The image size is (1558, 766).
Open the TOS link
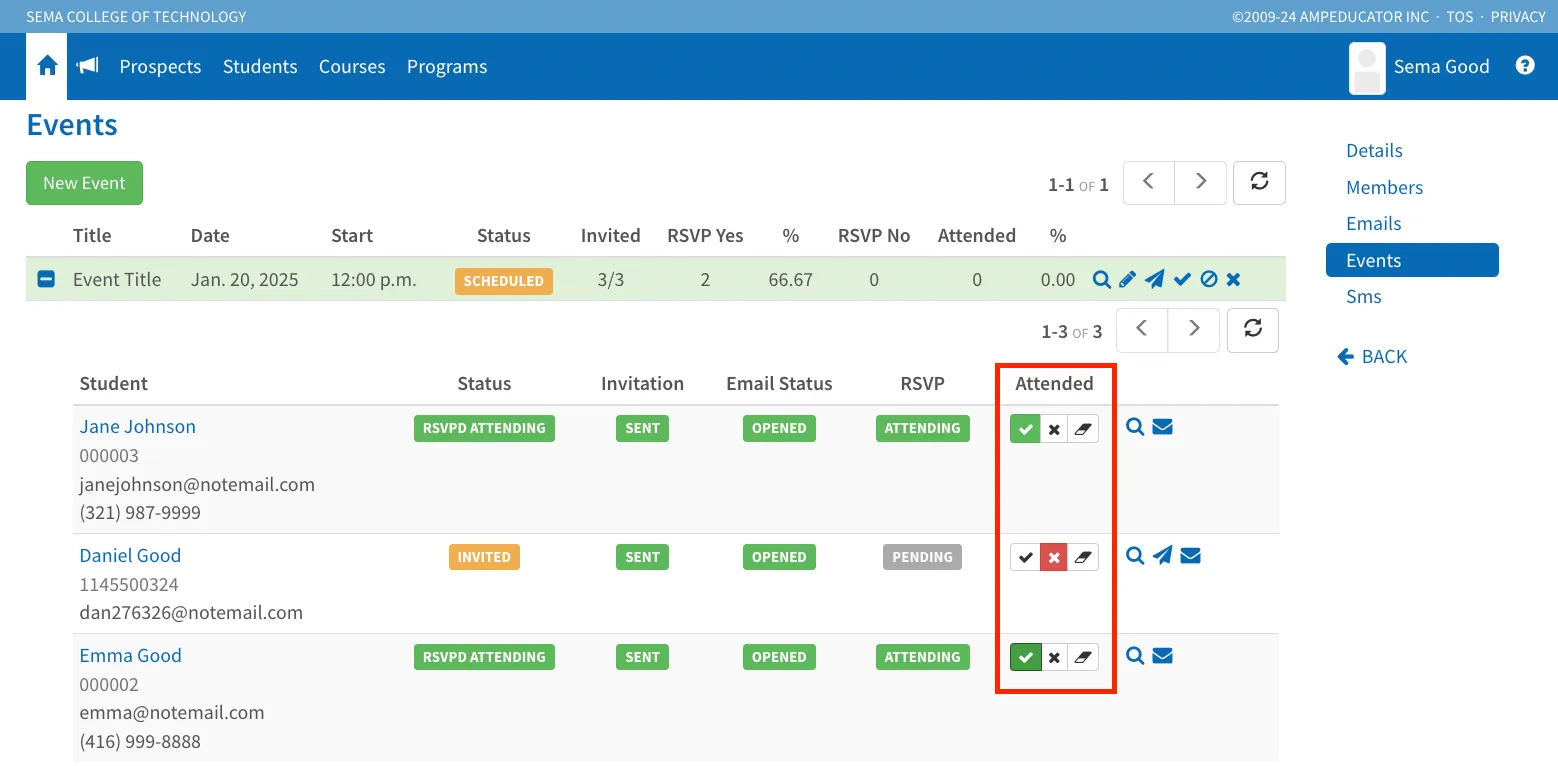(x=1460, y=17)
